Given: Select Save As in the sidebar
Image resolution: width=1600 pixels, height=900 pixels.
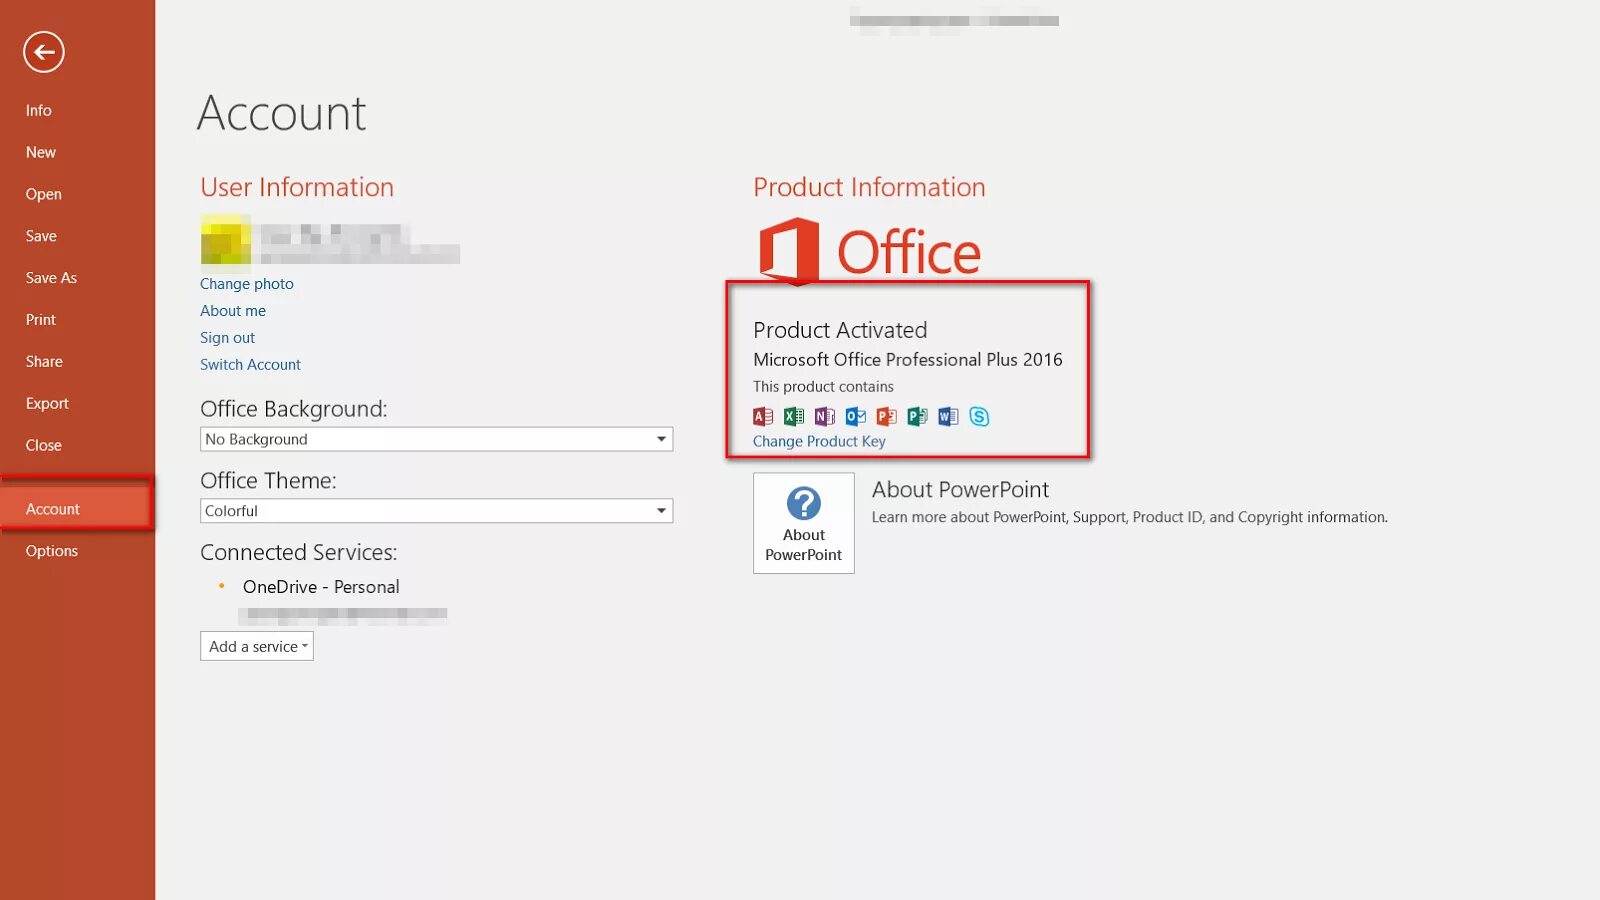Looking at the screenshot, I should coord(51,278).
